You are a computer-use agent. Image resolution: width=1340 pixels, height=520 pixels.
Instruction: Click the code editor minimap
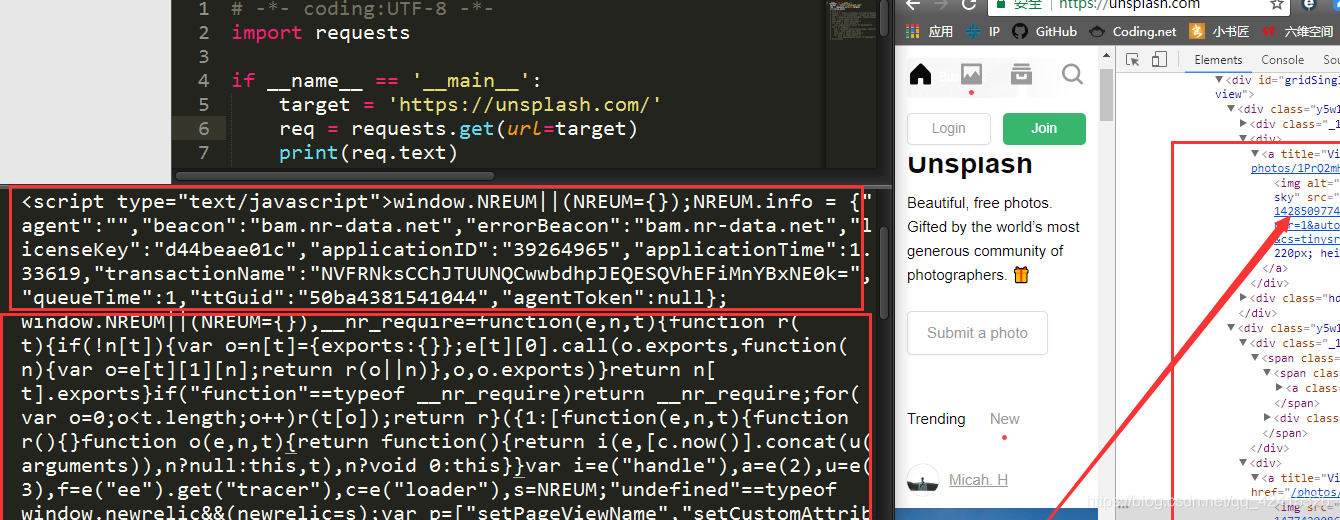(x=849, y=20)
